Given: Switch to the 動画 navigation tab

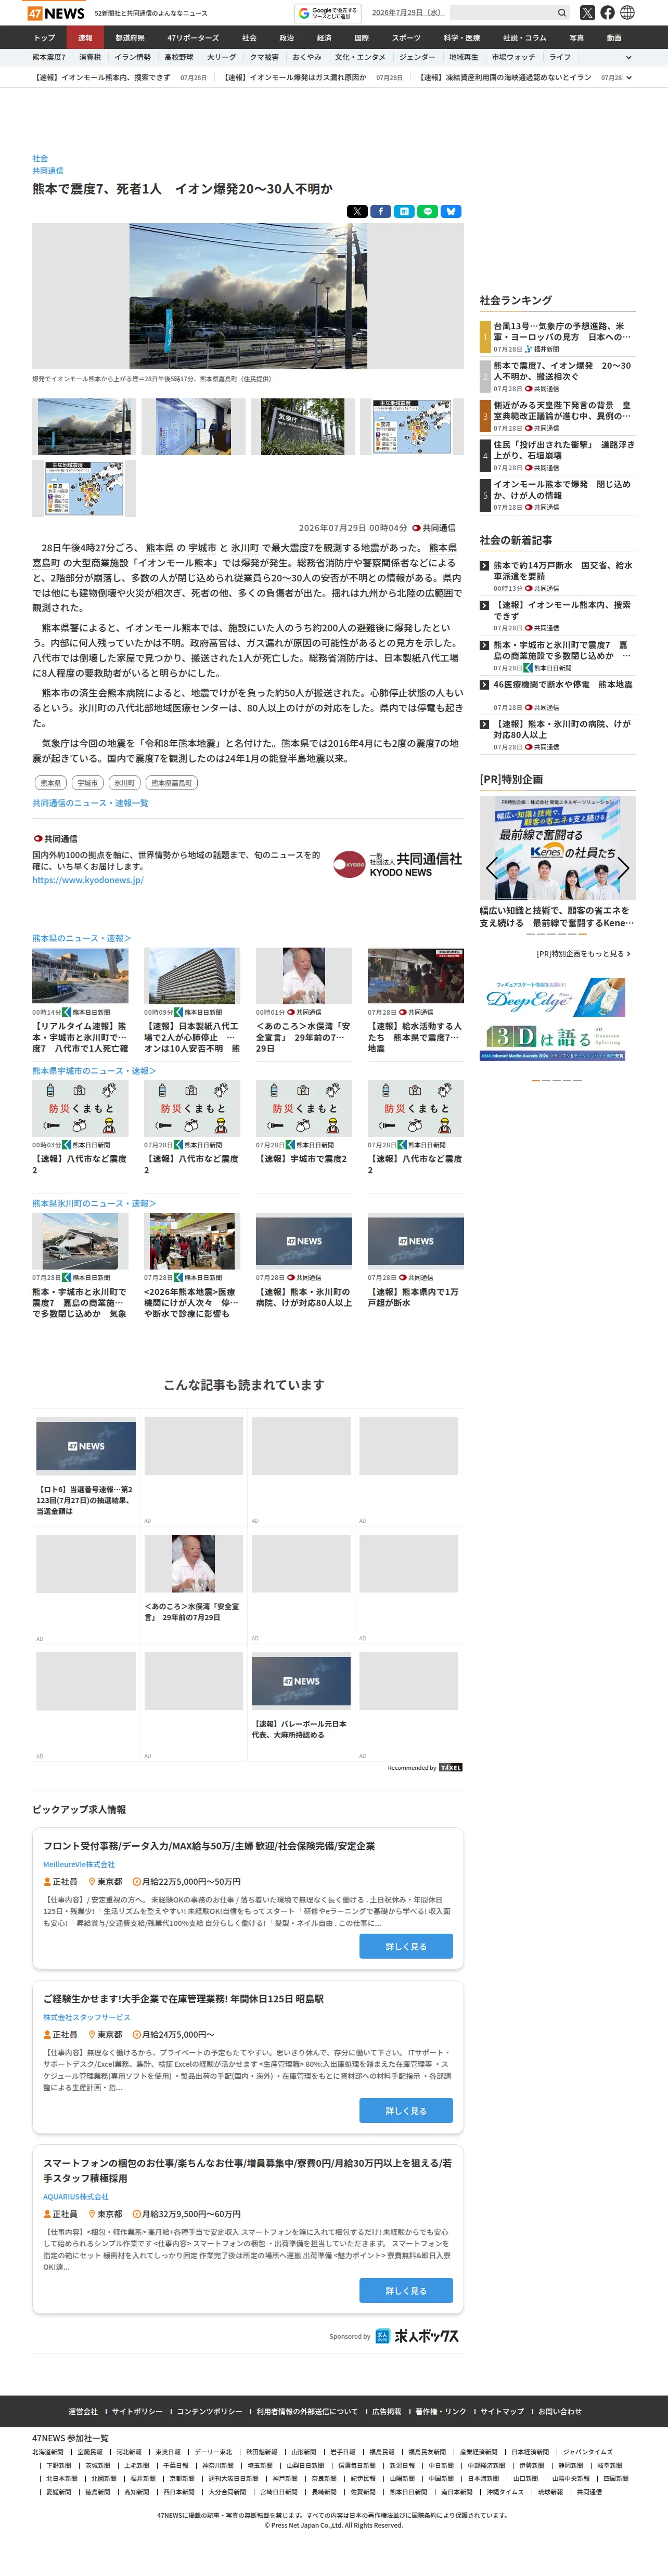Looking at the screenshot, I should 614,38.
